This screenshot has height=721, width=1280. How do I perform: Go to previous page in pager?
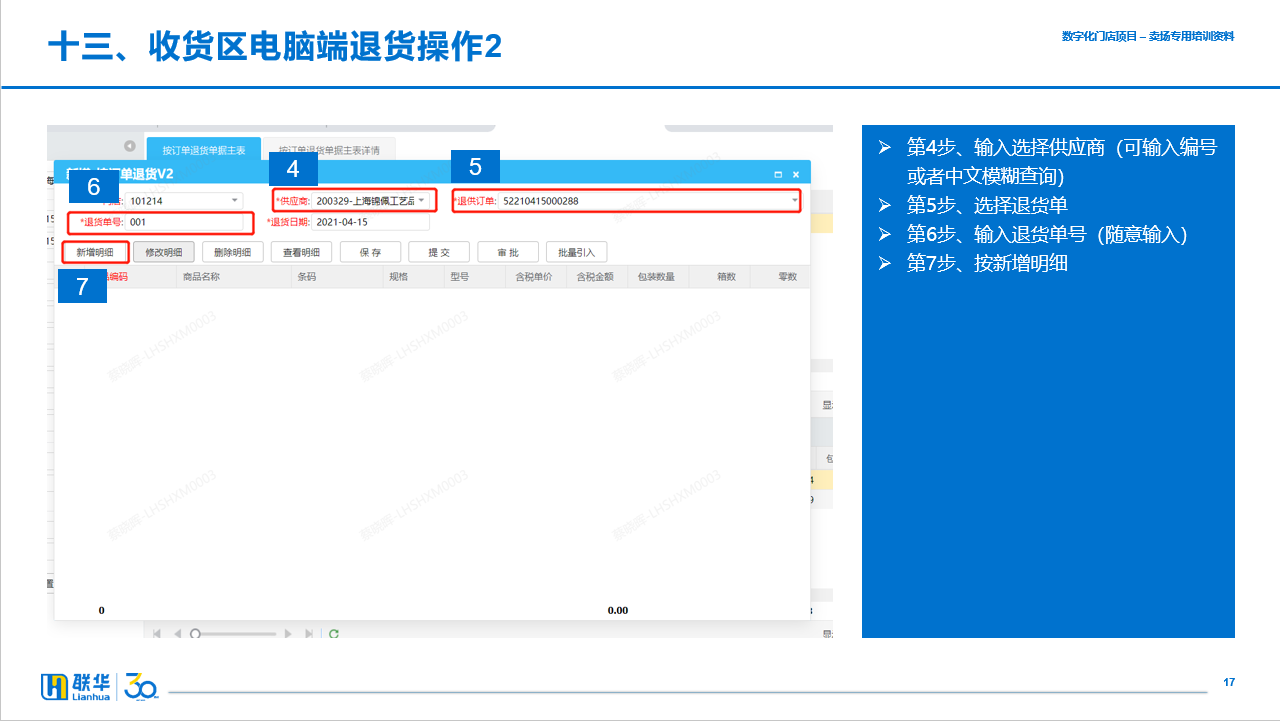[x=177, y=633]
